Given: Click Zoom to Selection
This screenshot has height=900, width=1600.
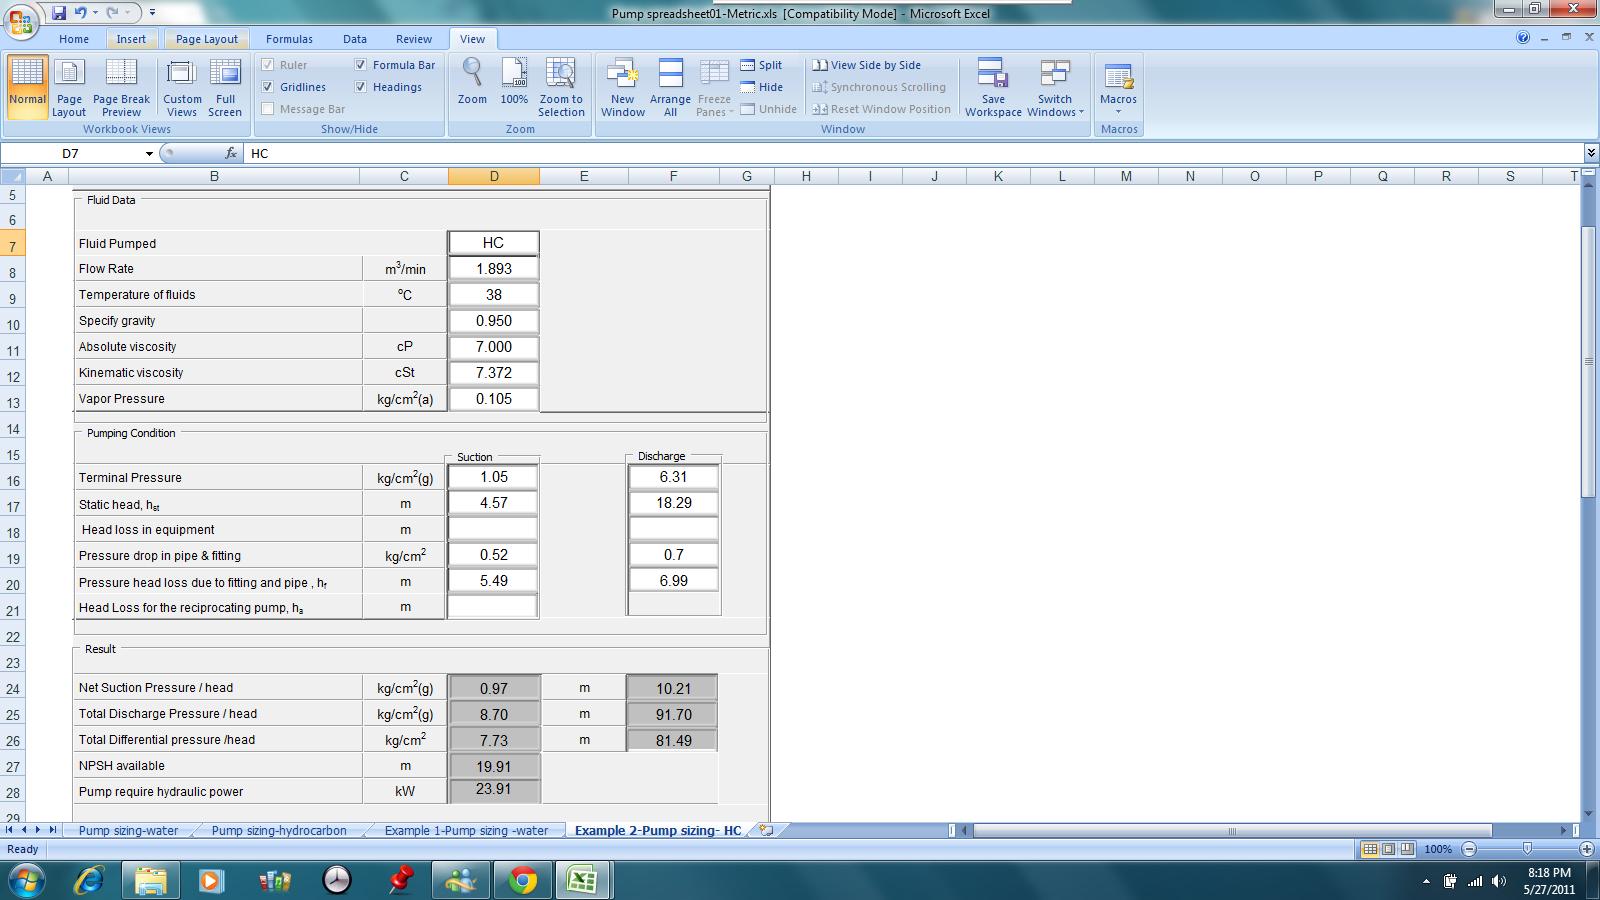Looking at the screenshot, I should 561,88.
